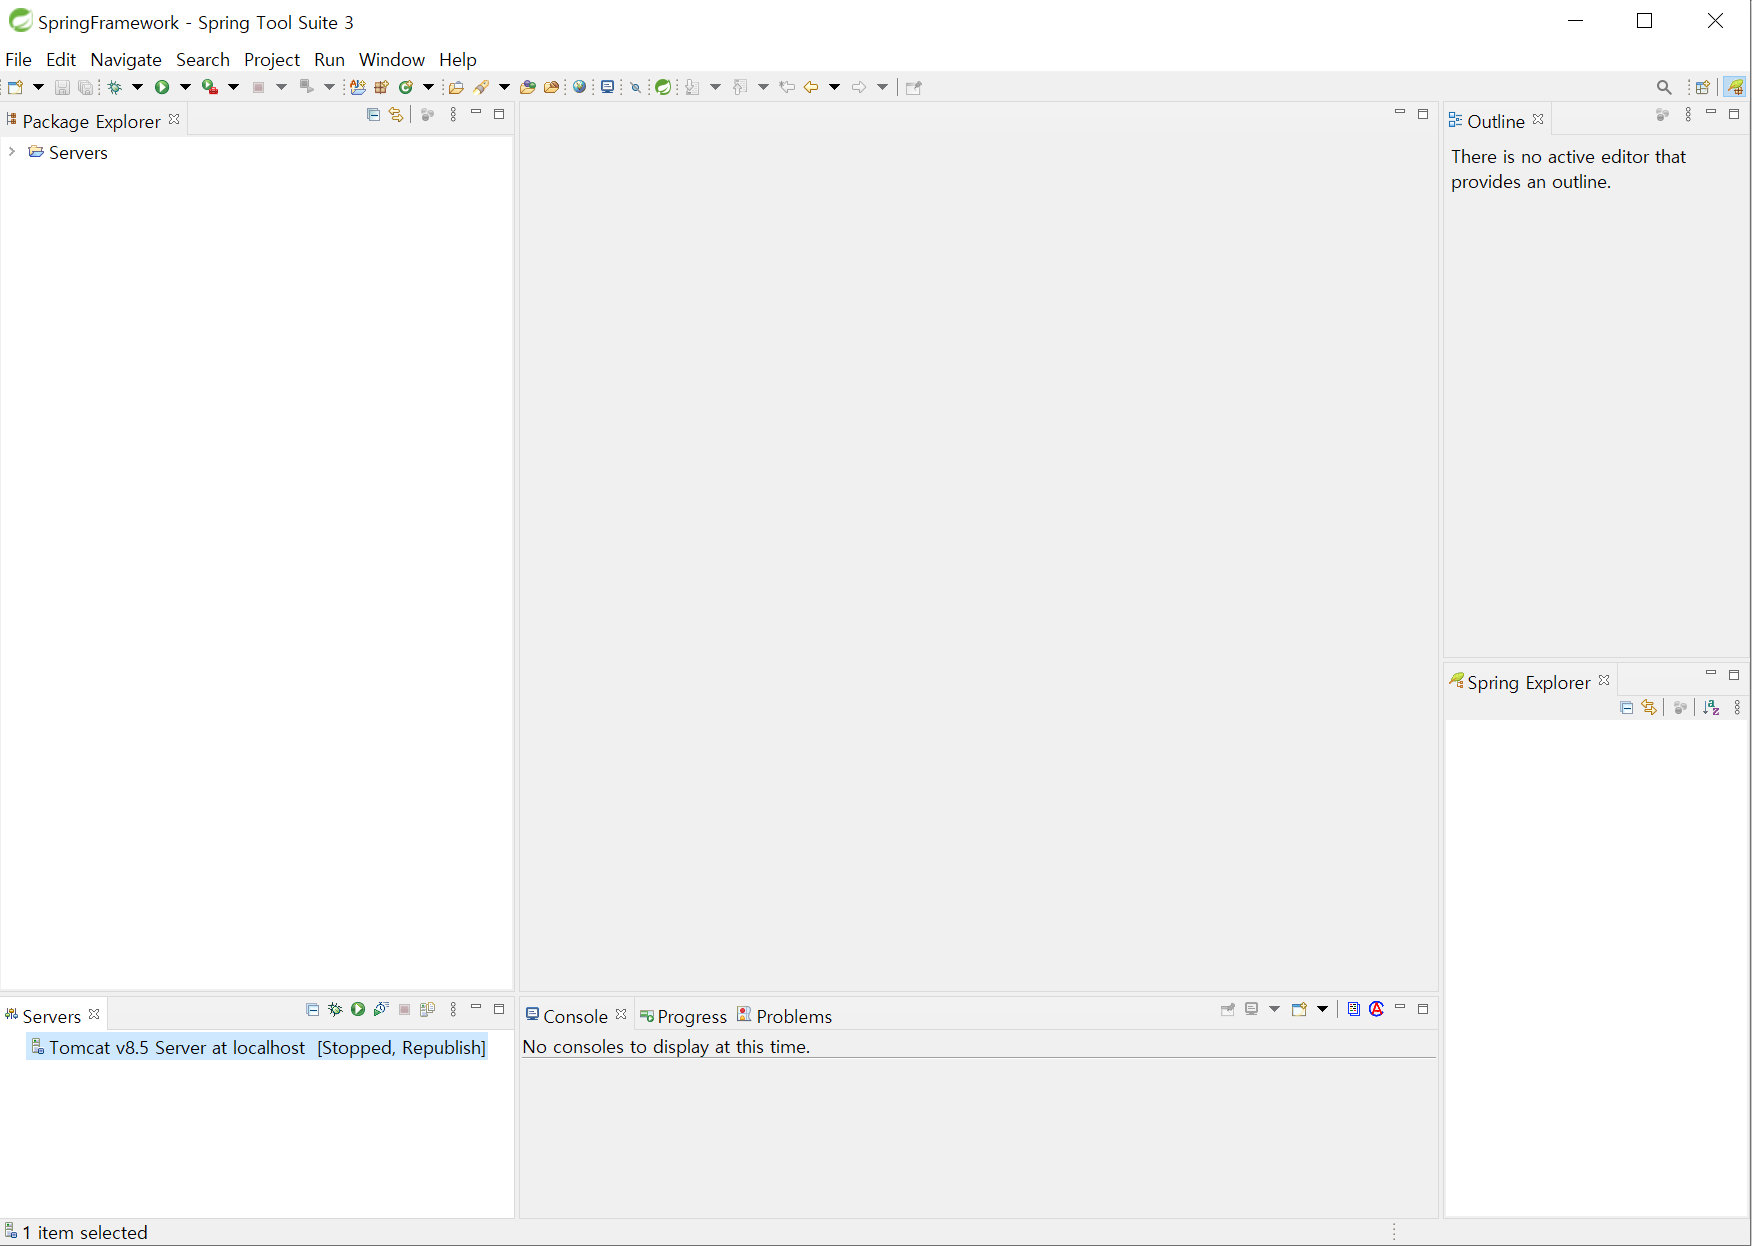Click the Open Console icon in Console view
The height and width of the screenshot is (1246, 1752).
point(1299,1009)
